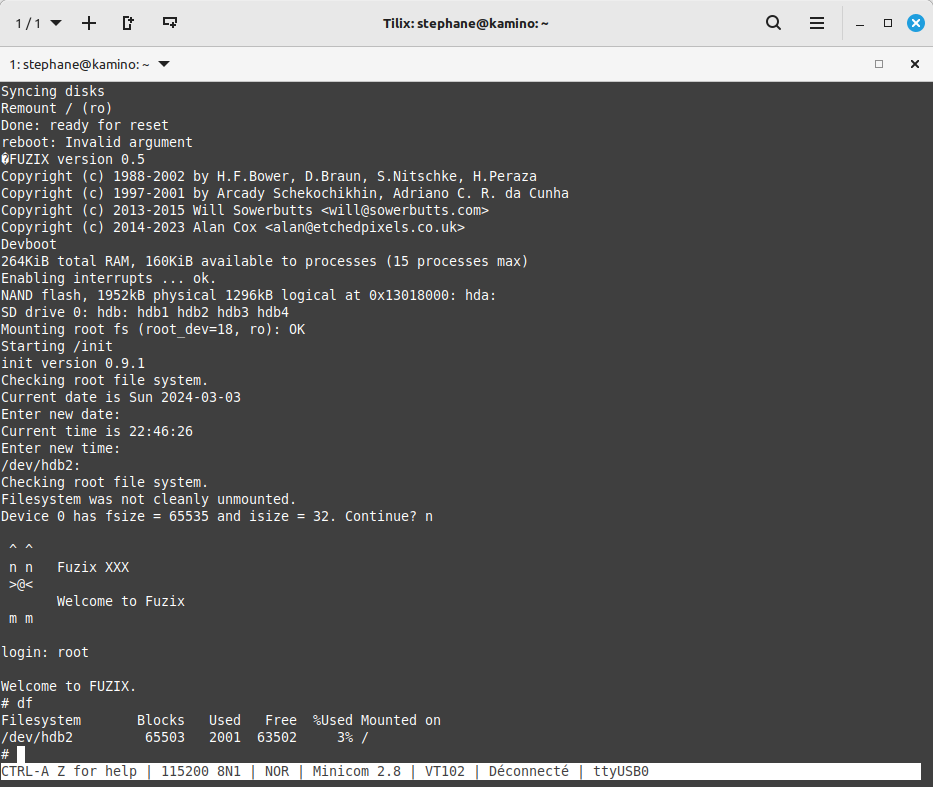Open the session switcher dropdown 1/1
This screenshot has height=787, width=933.
(38, 23)
